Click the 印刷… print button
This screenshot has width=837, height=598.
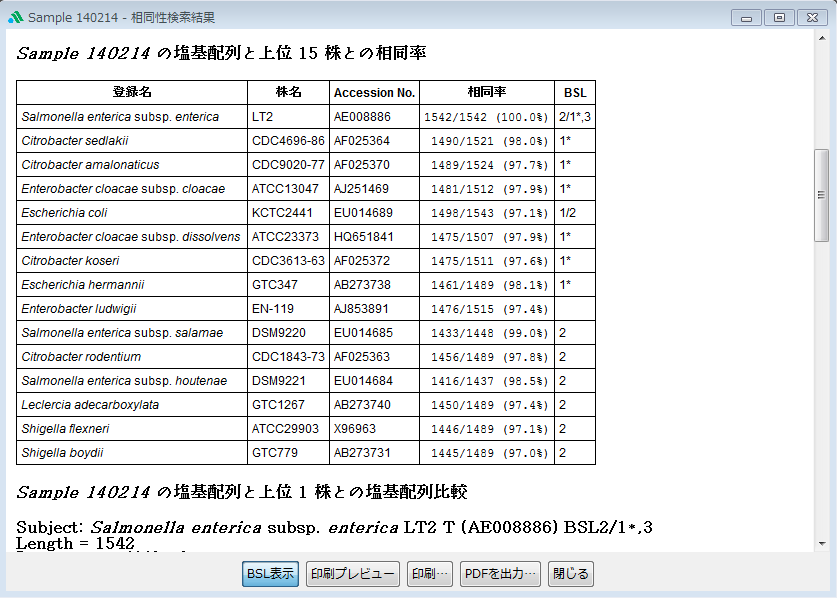[429, 574]
